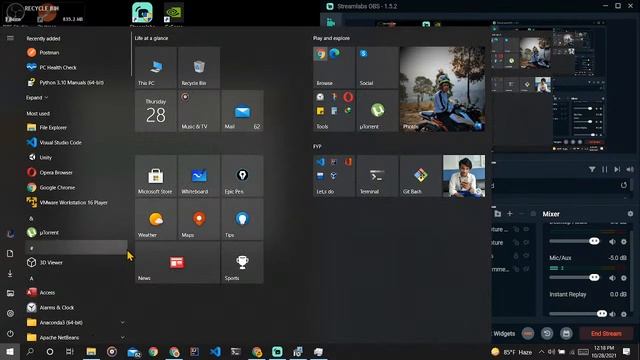
Task: Launch PC Health Check
Action: (76, 67)
